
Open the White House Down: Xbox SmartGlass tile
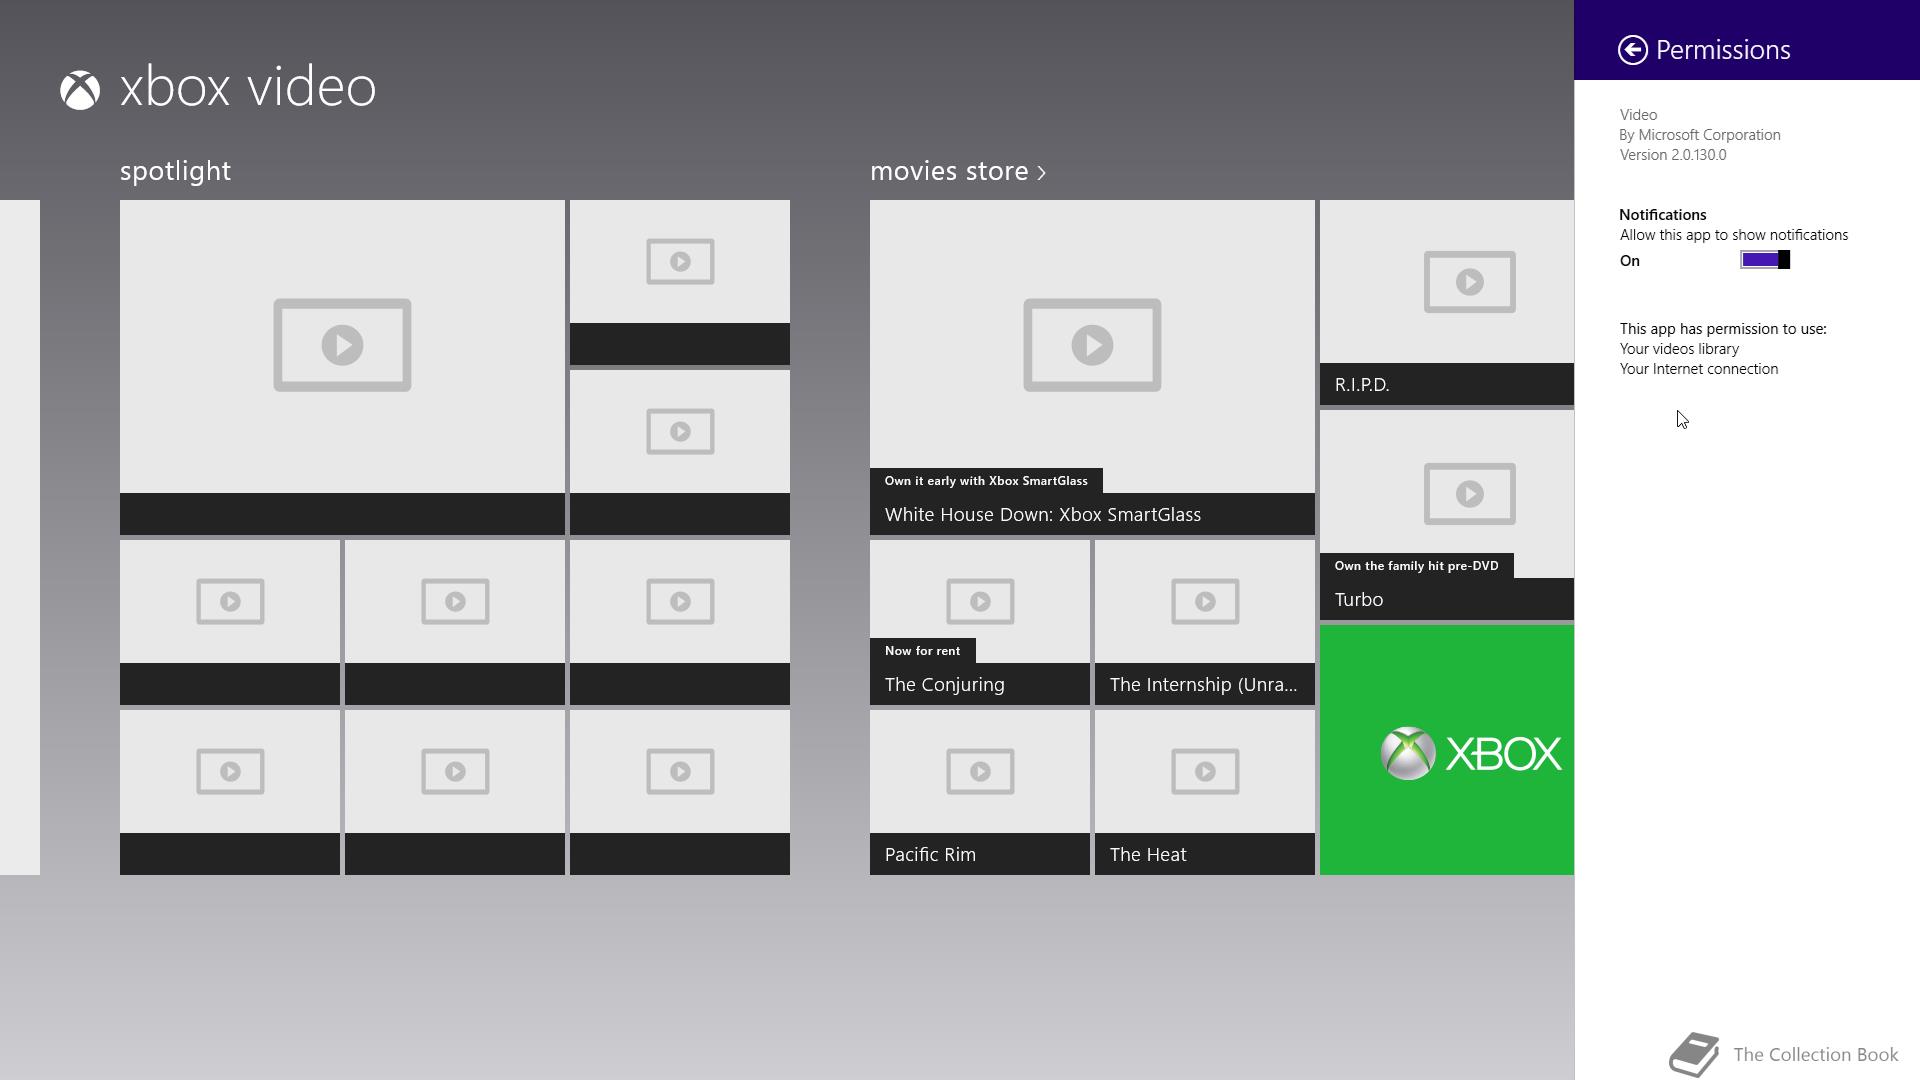click(1092, 367)
